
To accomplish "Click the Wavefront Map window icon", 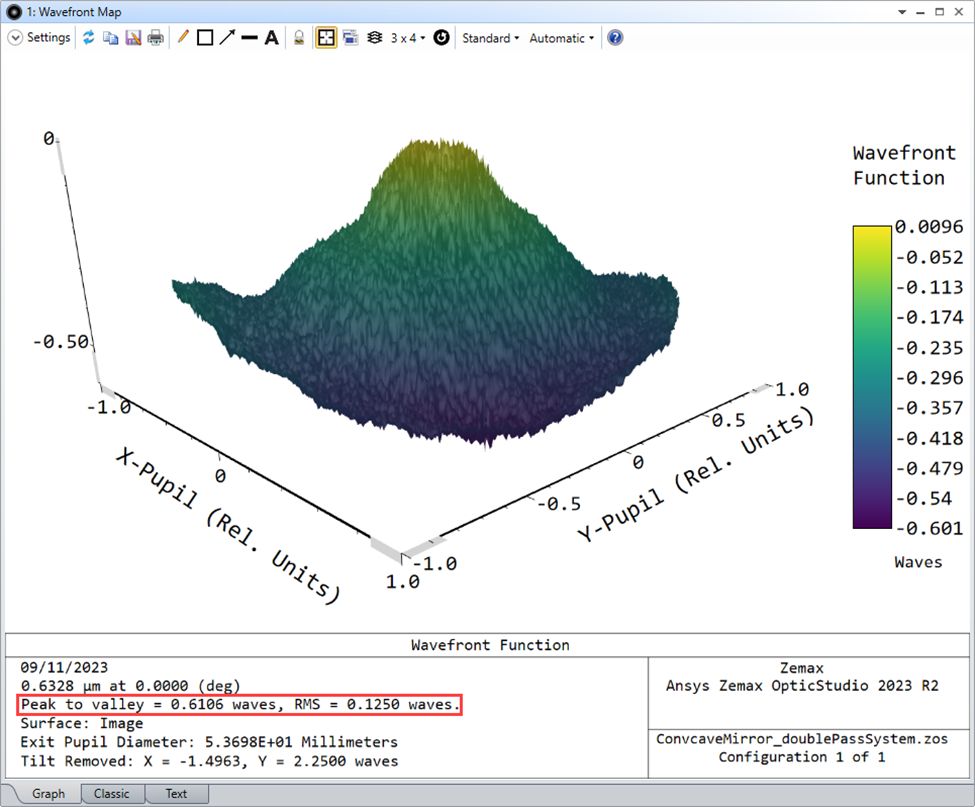I will 14,12.
